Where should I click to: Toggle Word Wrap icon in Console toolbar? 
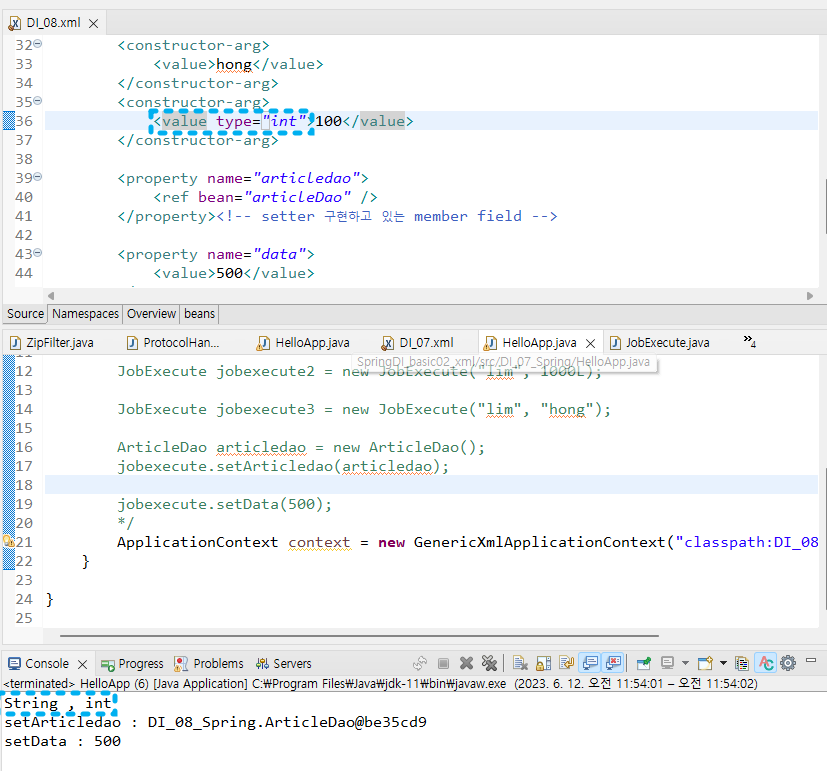[x=566, y=663]
